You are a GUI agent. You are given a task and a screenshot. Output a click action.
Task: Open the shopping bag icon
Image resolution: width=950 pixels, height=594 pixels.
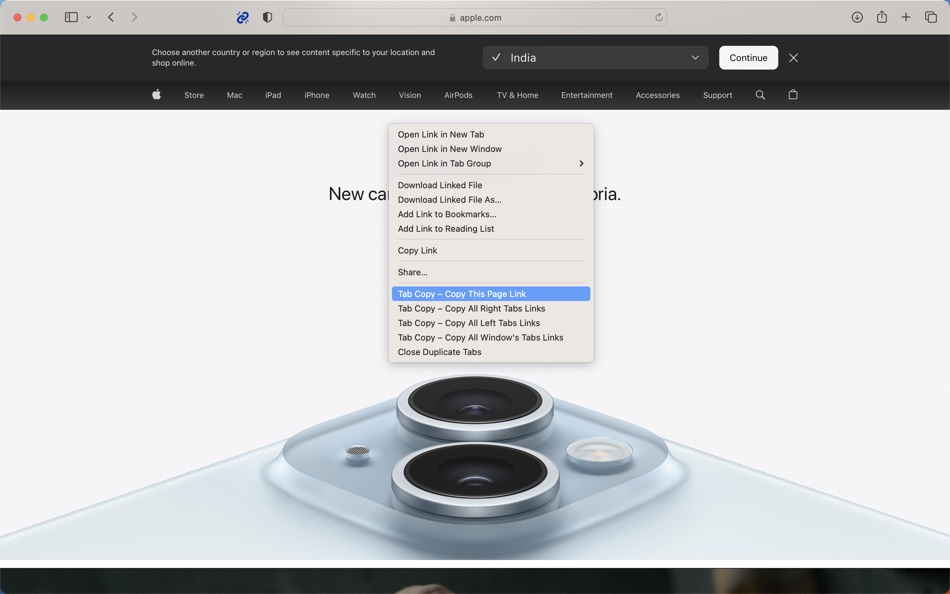click(792, 95)
